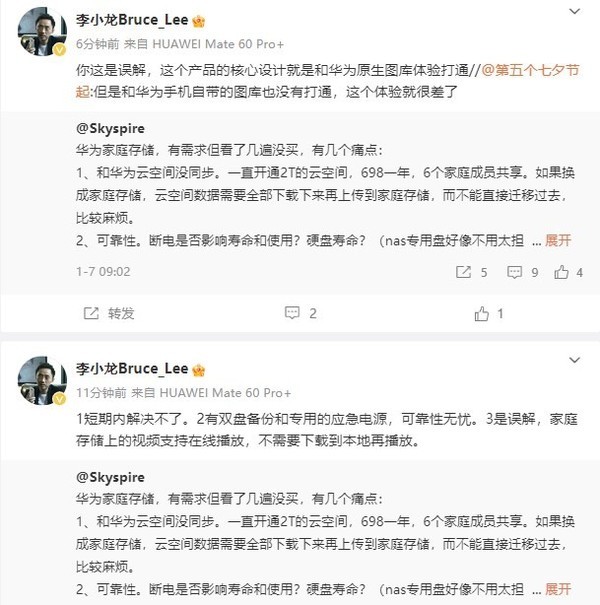Viewport: 600px width, 605px height.
Task: Click second post's profile avatar thumbnail
Action: [43, 383]
